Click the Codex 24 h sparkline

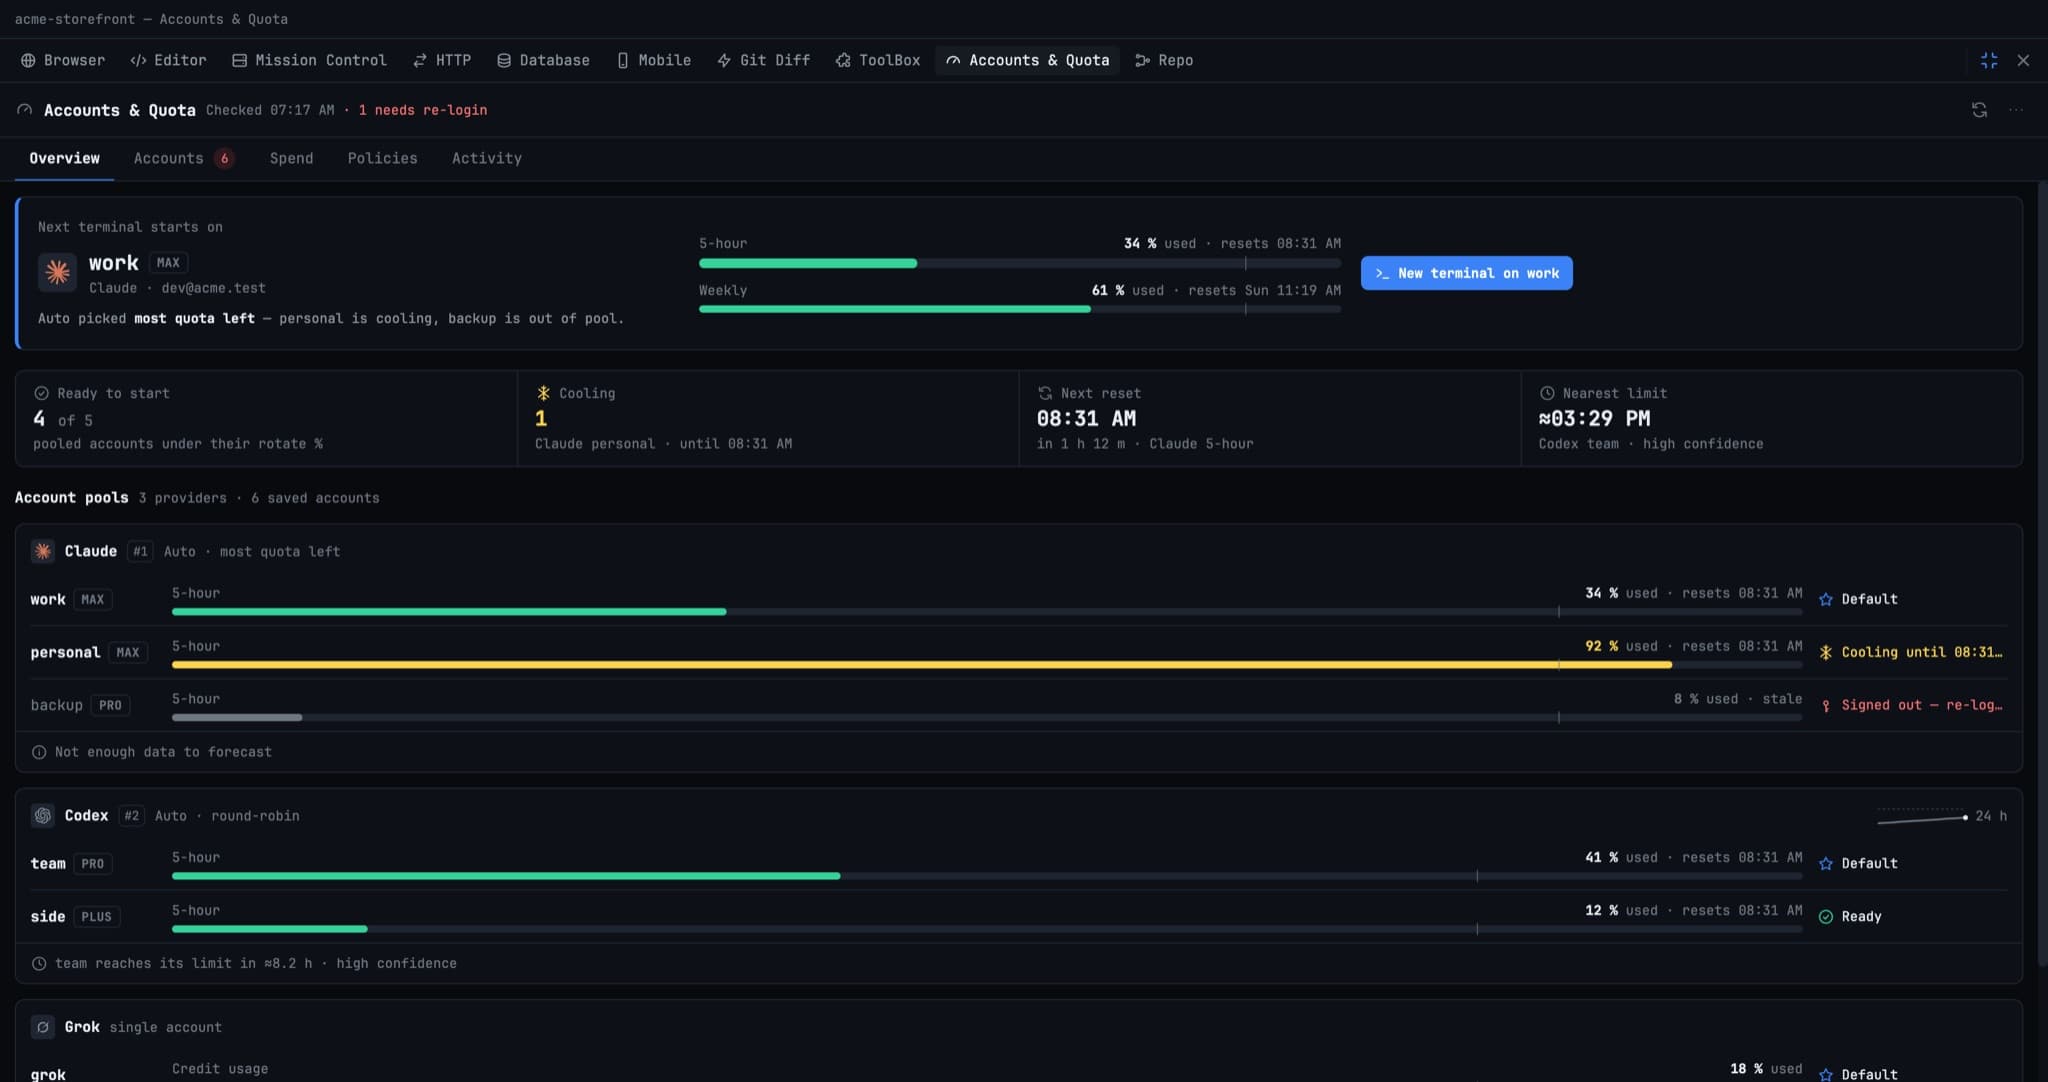click(x=1922, y=816)
